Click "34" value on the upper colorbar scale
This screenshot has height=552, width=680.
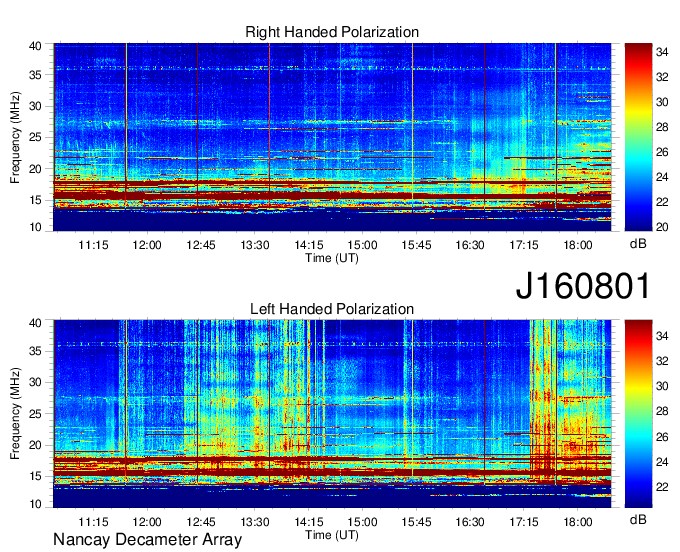click(662, 52)
